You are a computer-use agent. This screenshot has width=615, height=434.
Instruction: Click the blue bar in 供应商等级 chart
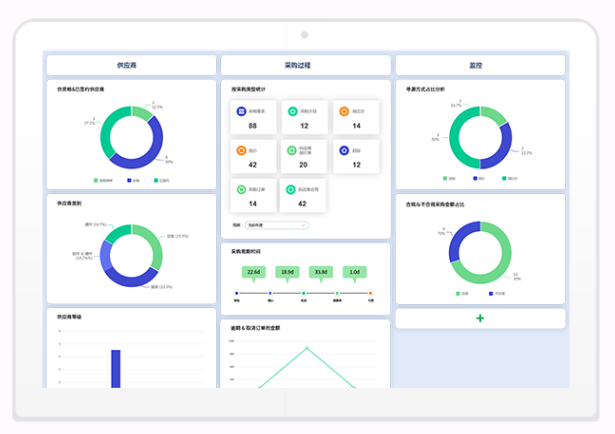pos(115,368)
